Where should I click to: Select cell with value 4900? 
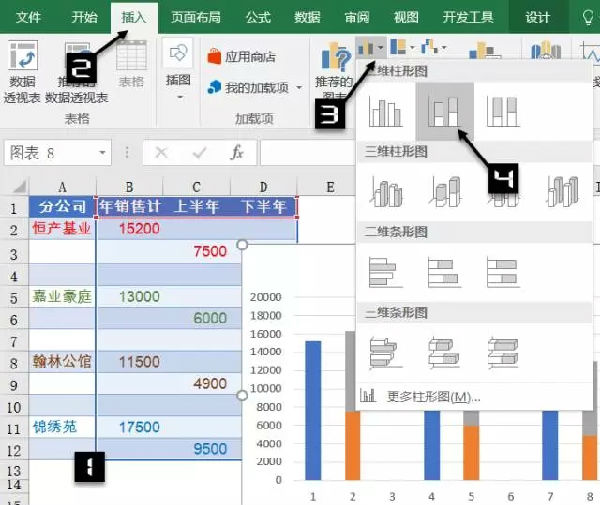[x=197, y=384]
